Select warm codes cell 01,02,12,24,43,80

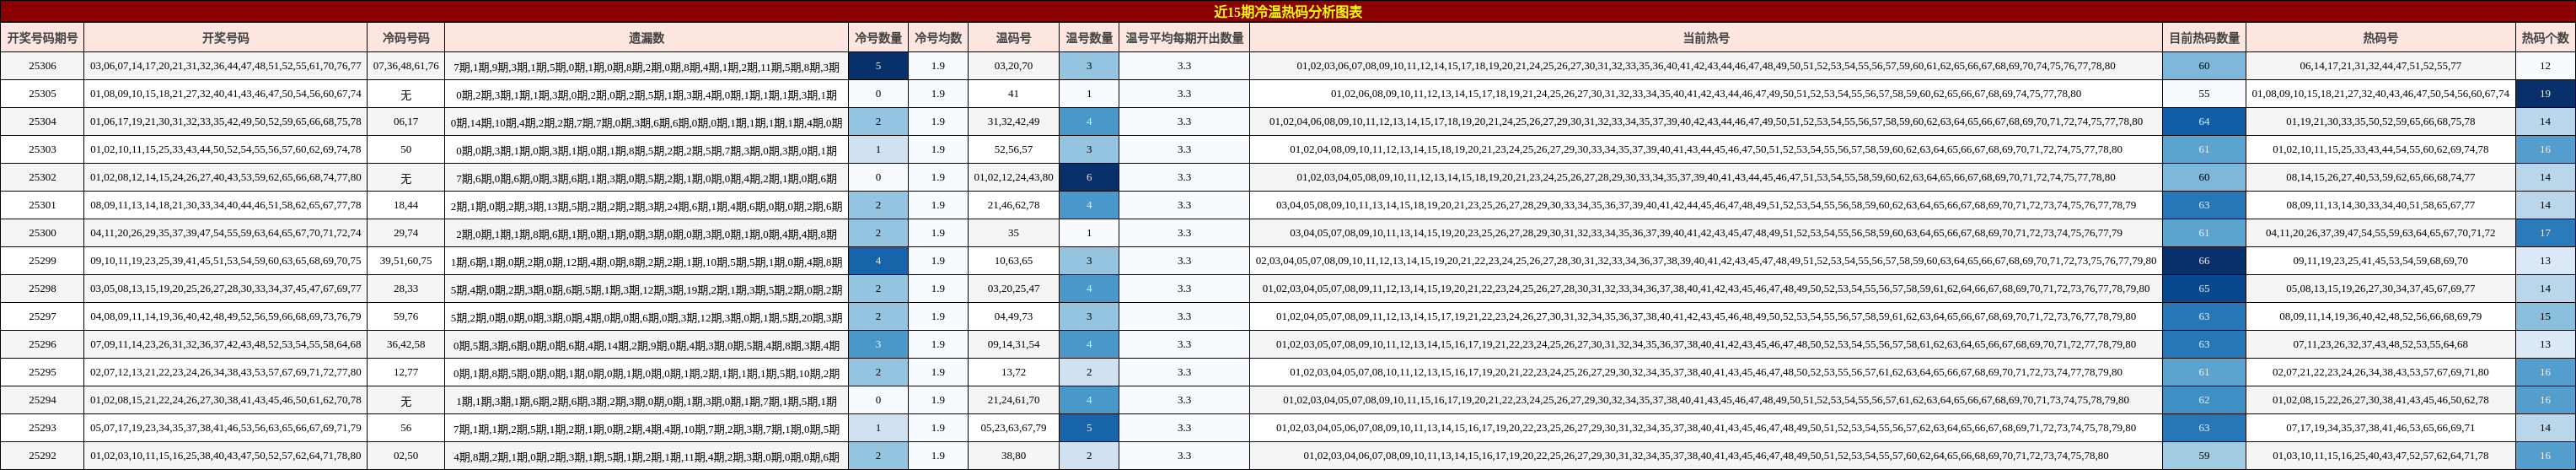click(x=1013, y=178)
